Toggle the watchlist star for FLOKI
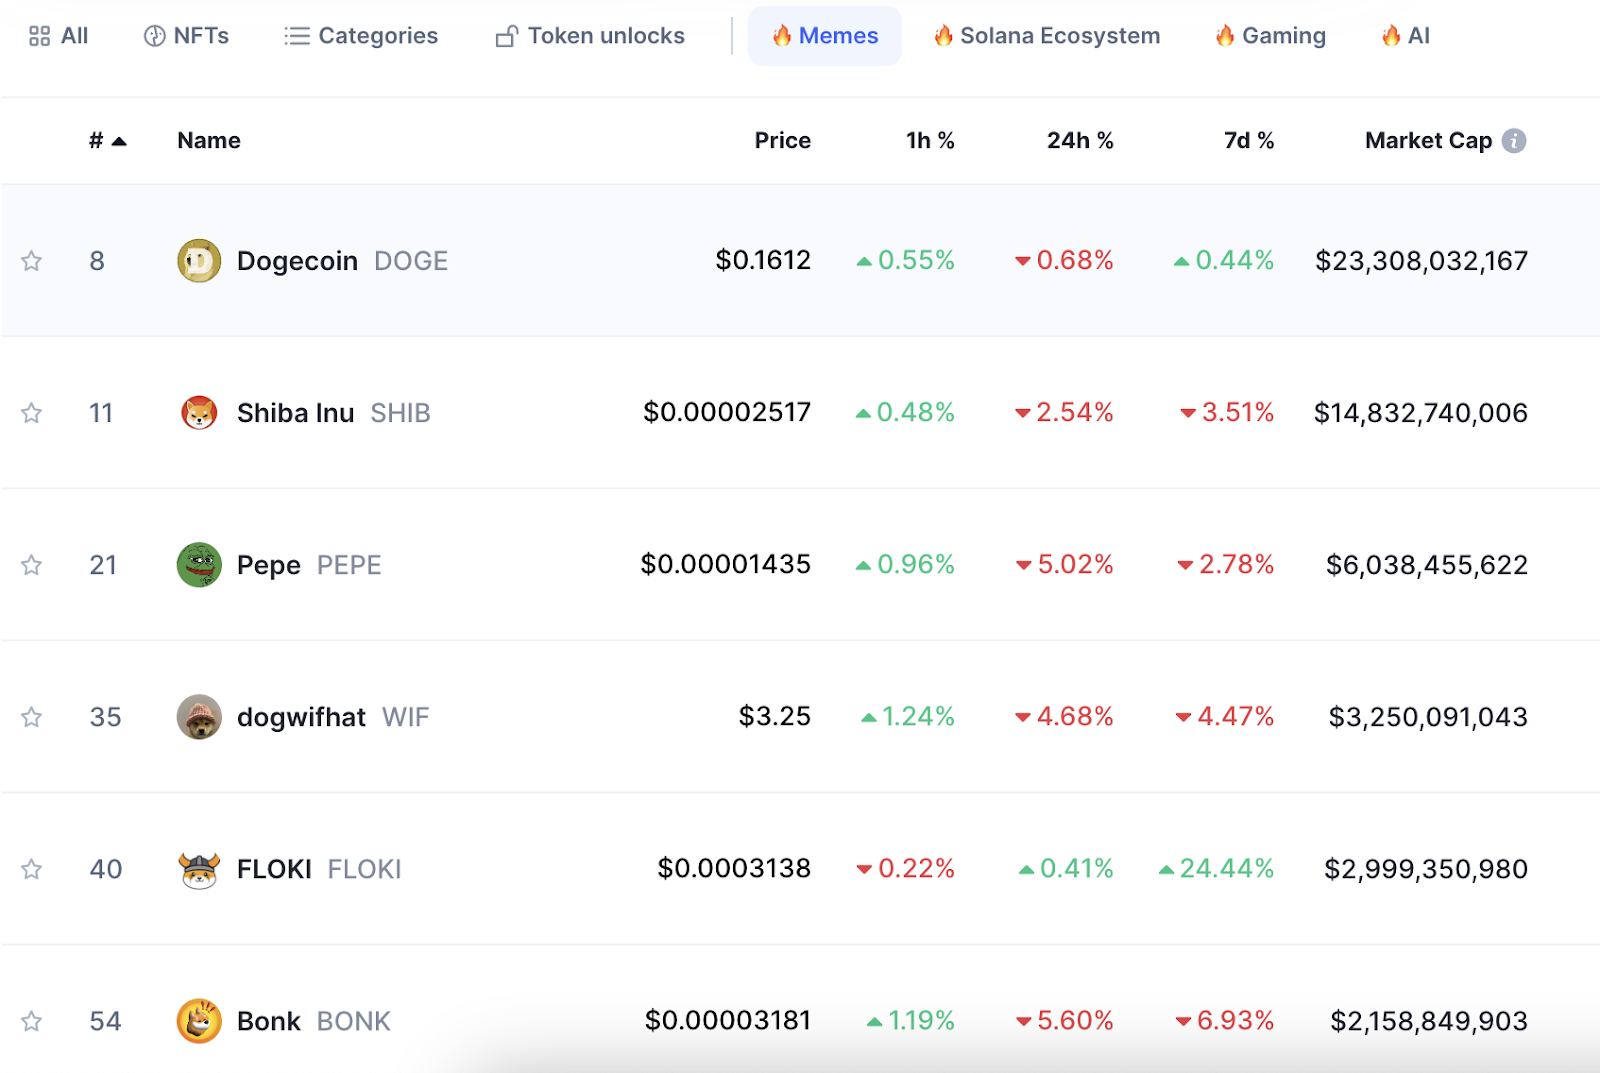1600x1073 pixels. coord(32,869)
